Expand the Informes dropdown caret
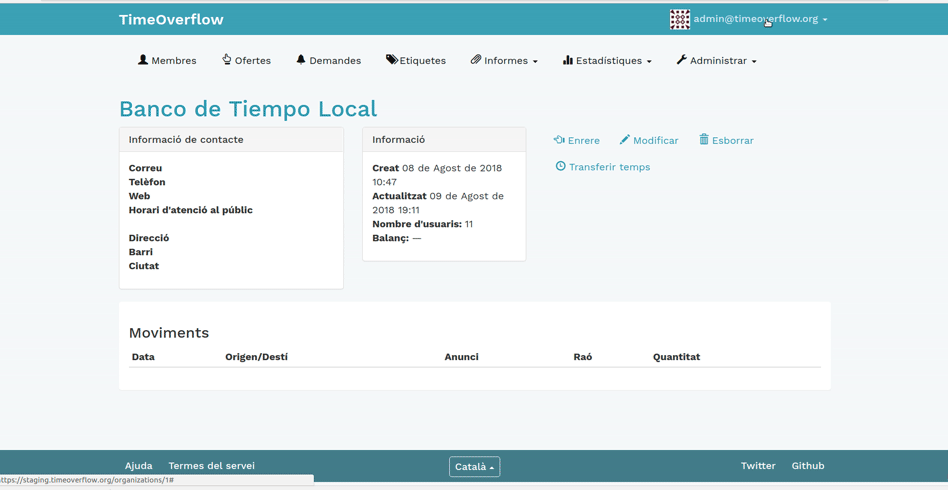This screenshot has width=948, height=490. click(535, 62)
